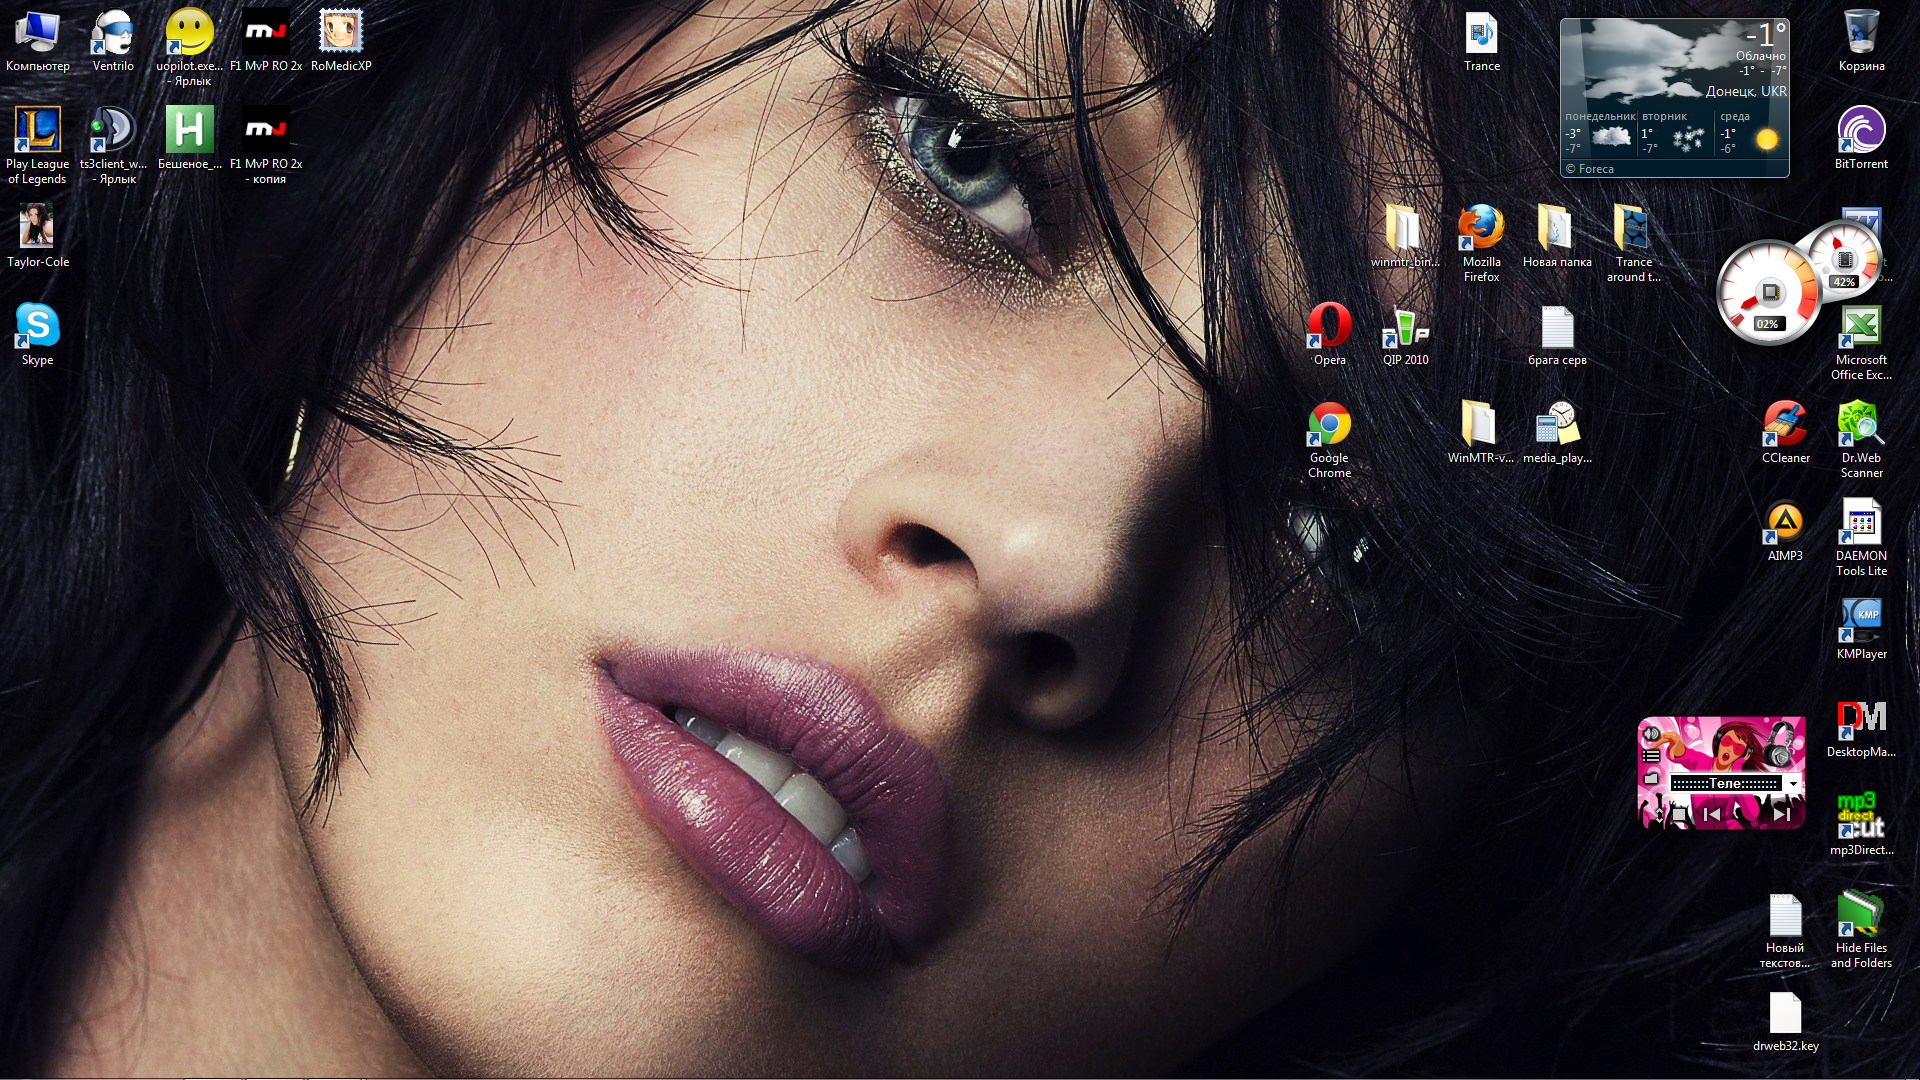Launch Skype from the desktop

pos(38,335)
